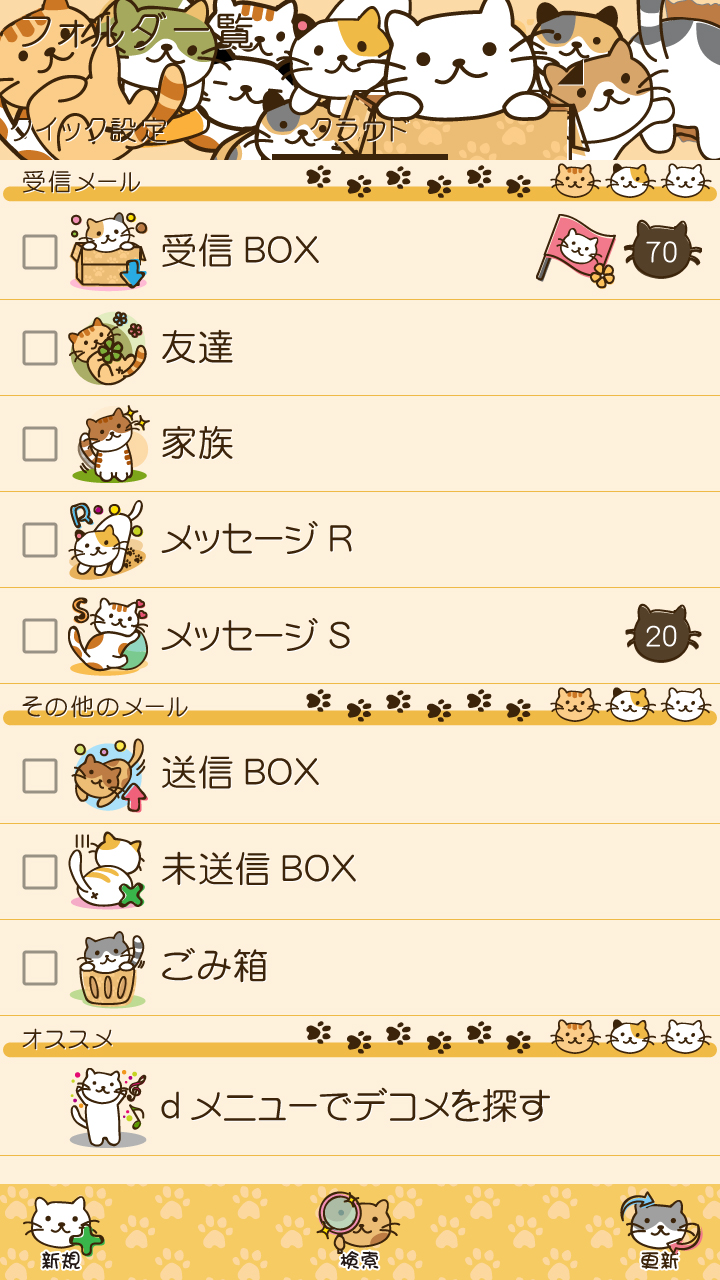Tap the 受信 BOX cat-in-box icon

(x=108, y=251)
